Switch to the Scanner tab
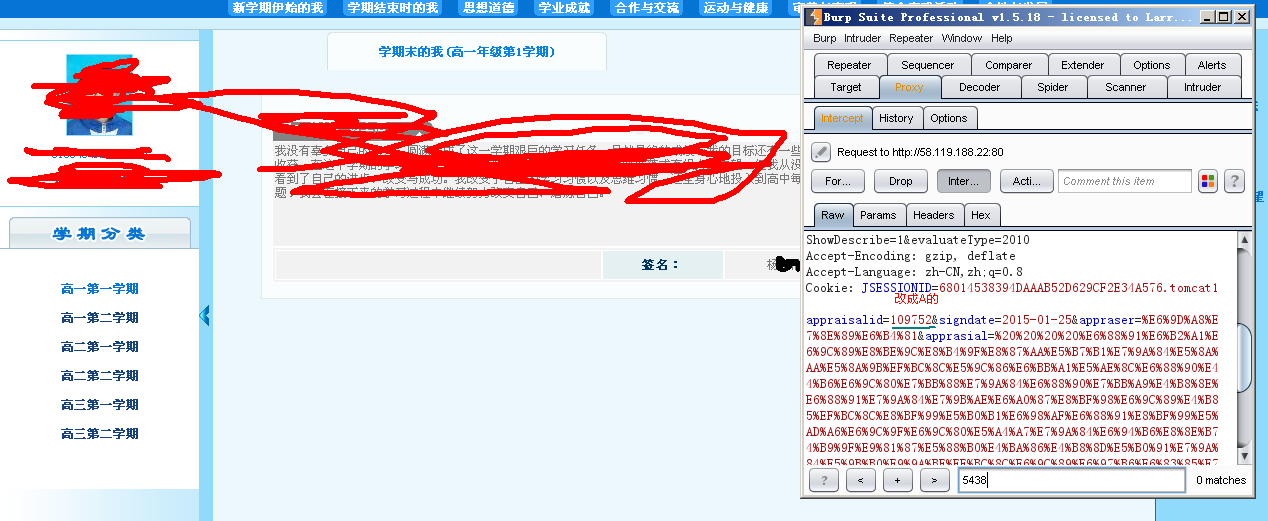1268x521 pixels. 1126,88
